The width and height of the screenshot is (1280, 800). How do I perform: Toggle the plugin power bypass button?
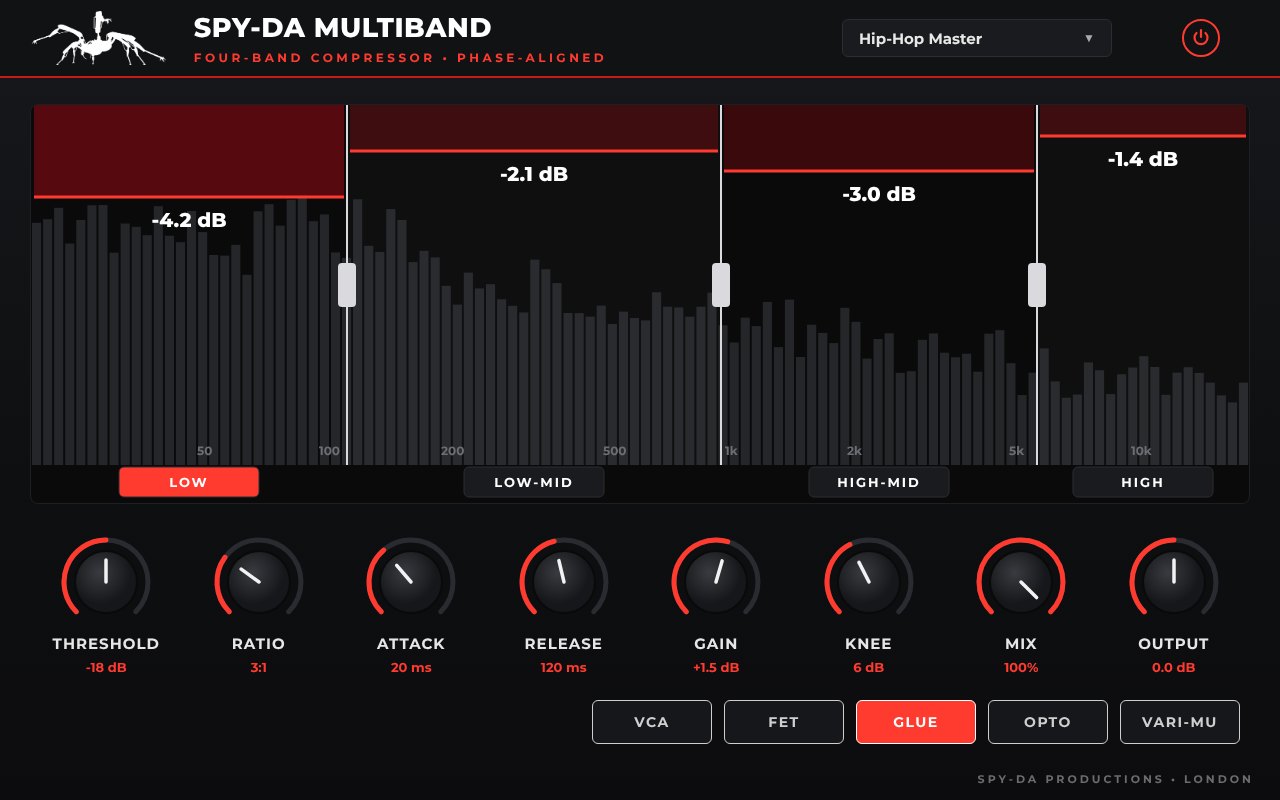tap(1201, 39)
